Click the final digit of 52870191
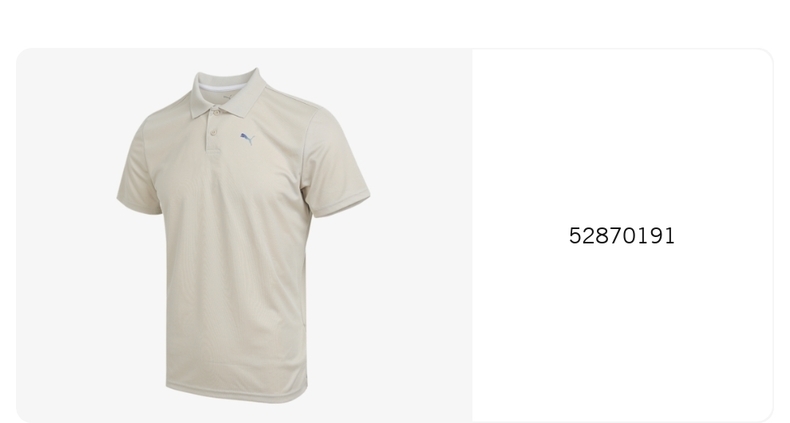Viewport: 790px width, 423px height. pyautogui.click(x=669, y=236)
